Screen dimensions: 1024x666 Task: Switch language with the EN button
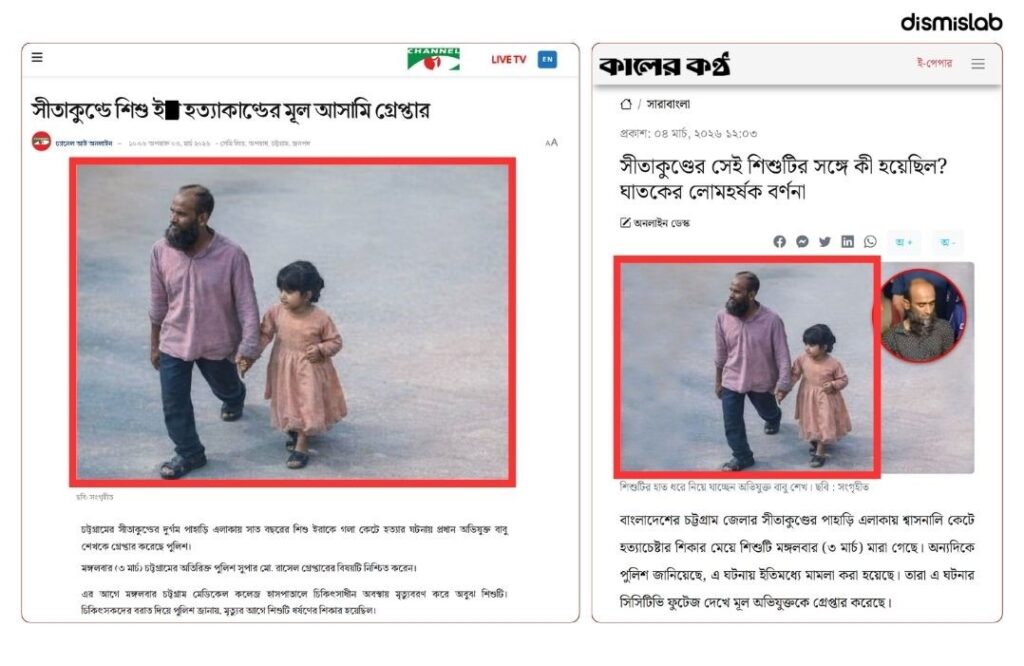547,59
